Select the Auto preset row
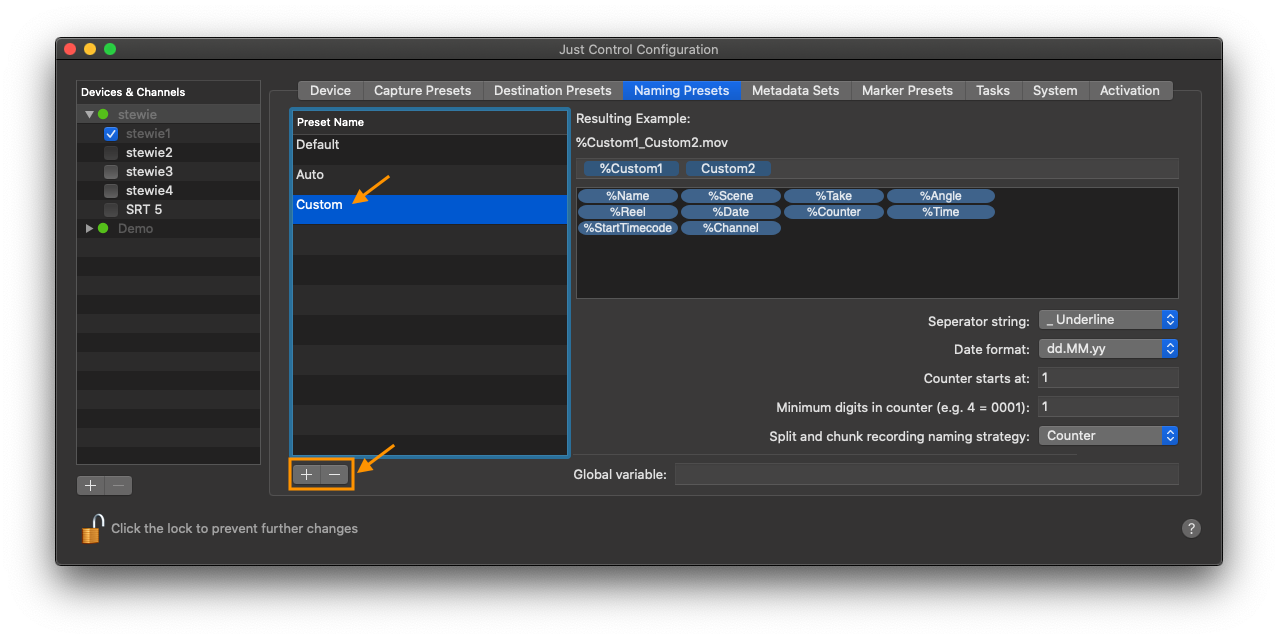Screen dimensions: 1278x639 coord(430,180)
